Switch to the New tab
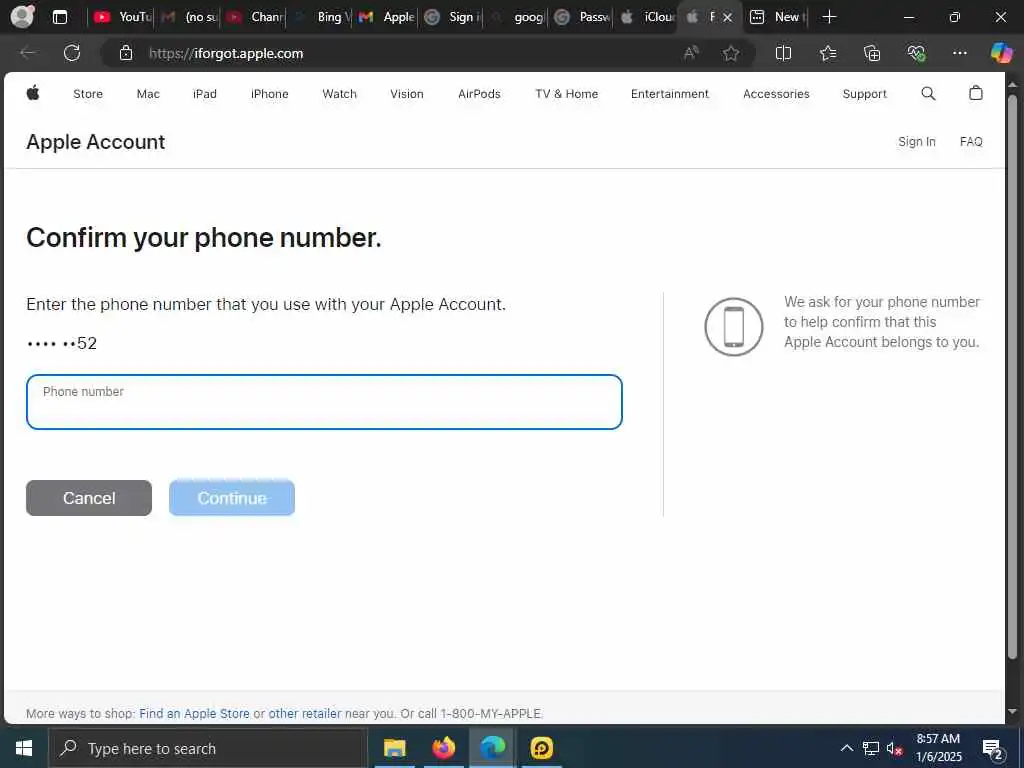1024x768 pixels. [x=776, y=17]
